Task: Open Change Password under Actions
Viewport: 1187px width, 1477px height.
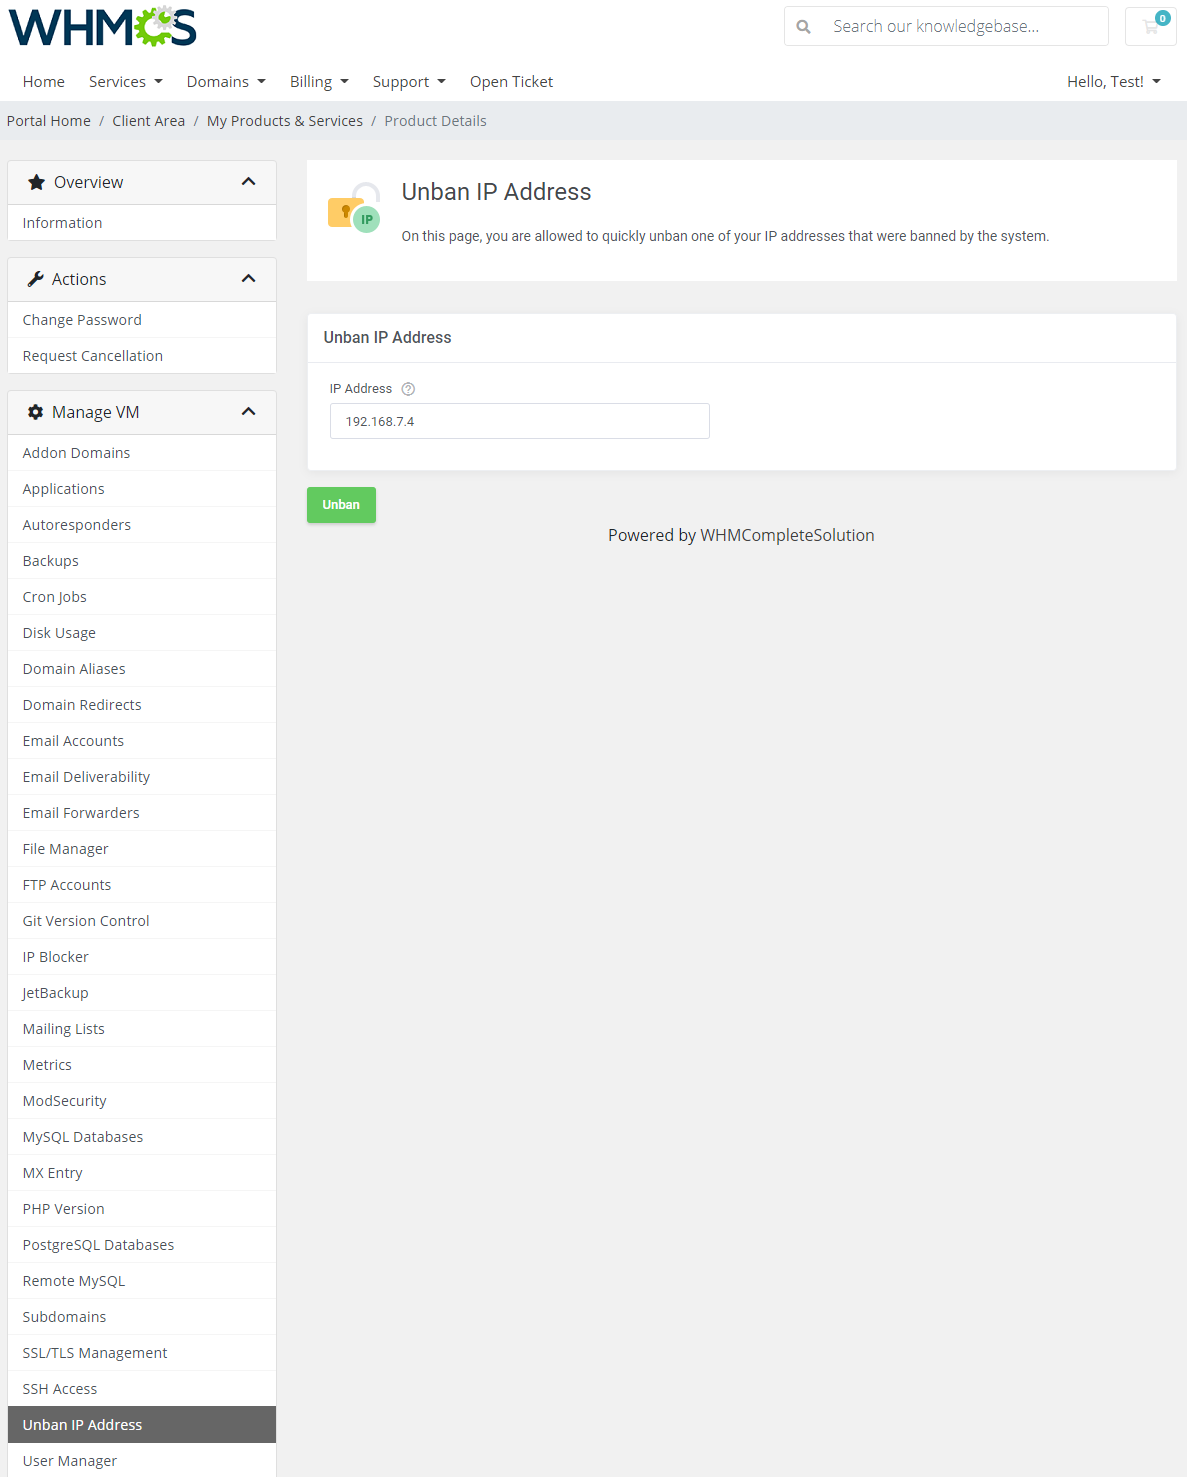Action: click(x=82, y=319)
